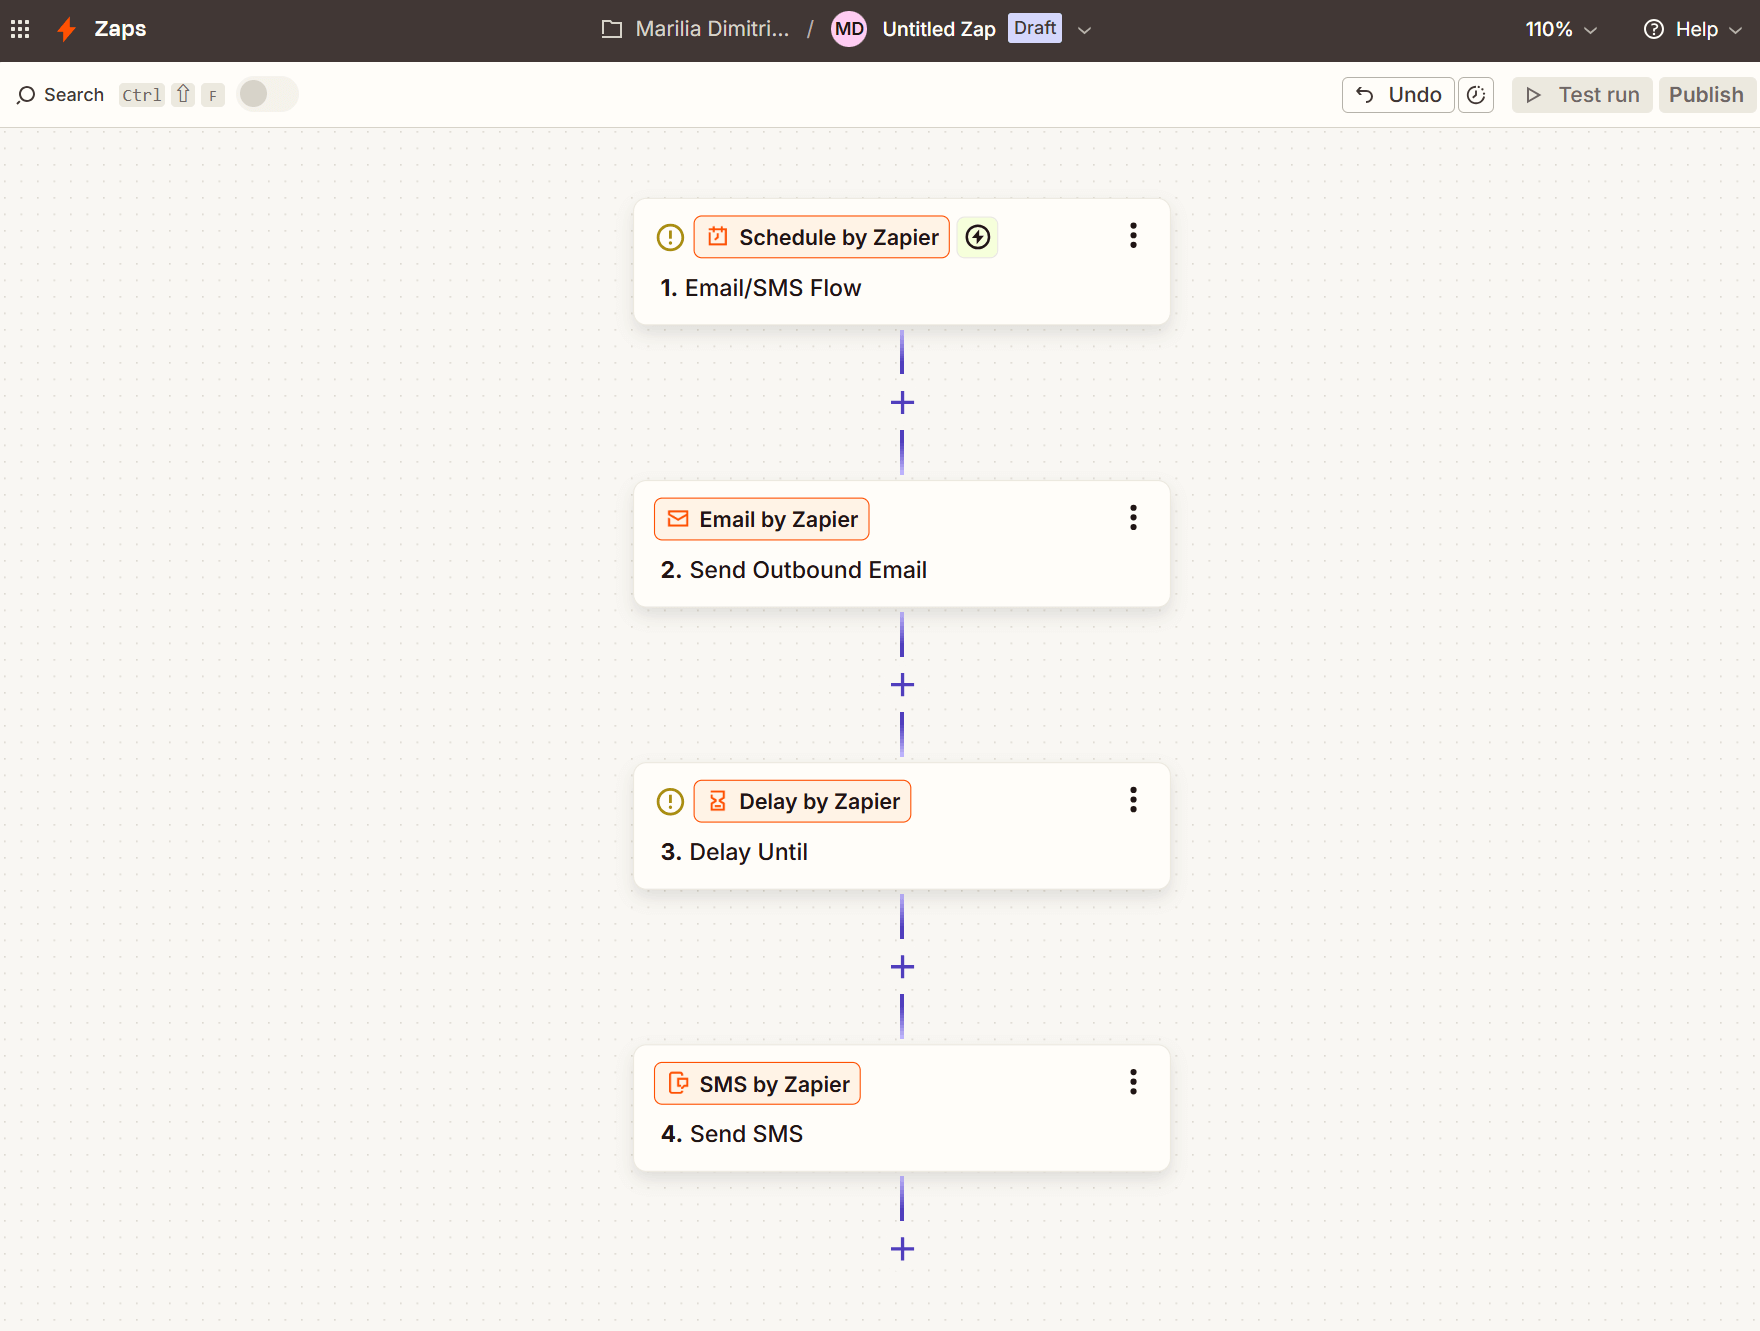The image size is (1760, 1331).
Task: Select the Schedule by Zapier app chip
Action: coord(821,237)
